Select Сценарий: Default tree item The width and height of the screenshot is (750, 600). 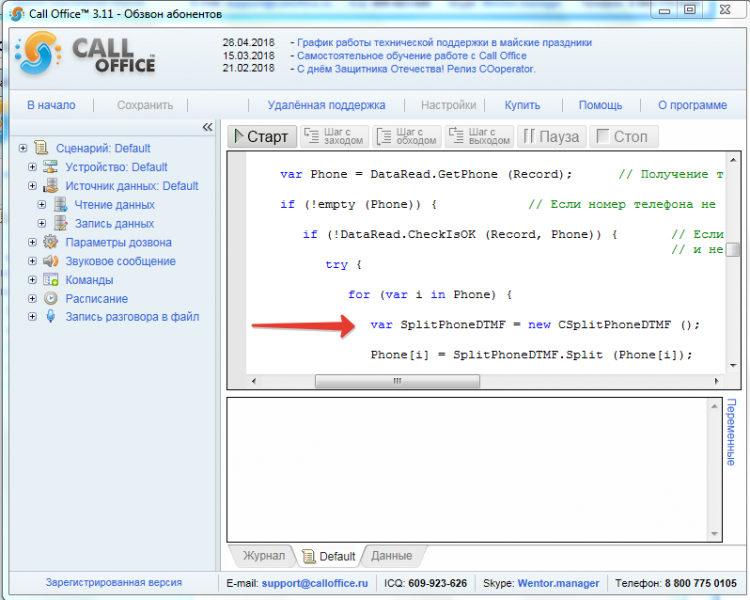pos(103,148)
